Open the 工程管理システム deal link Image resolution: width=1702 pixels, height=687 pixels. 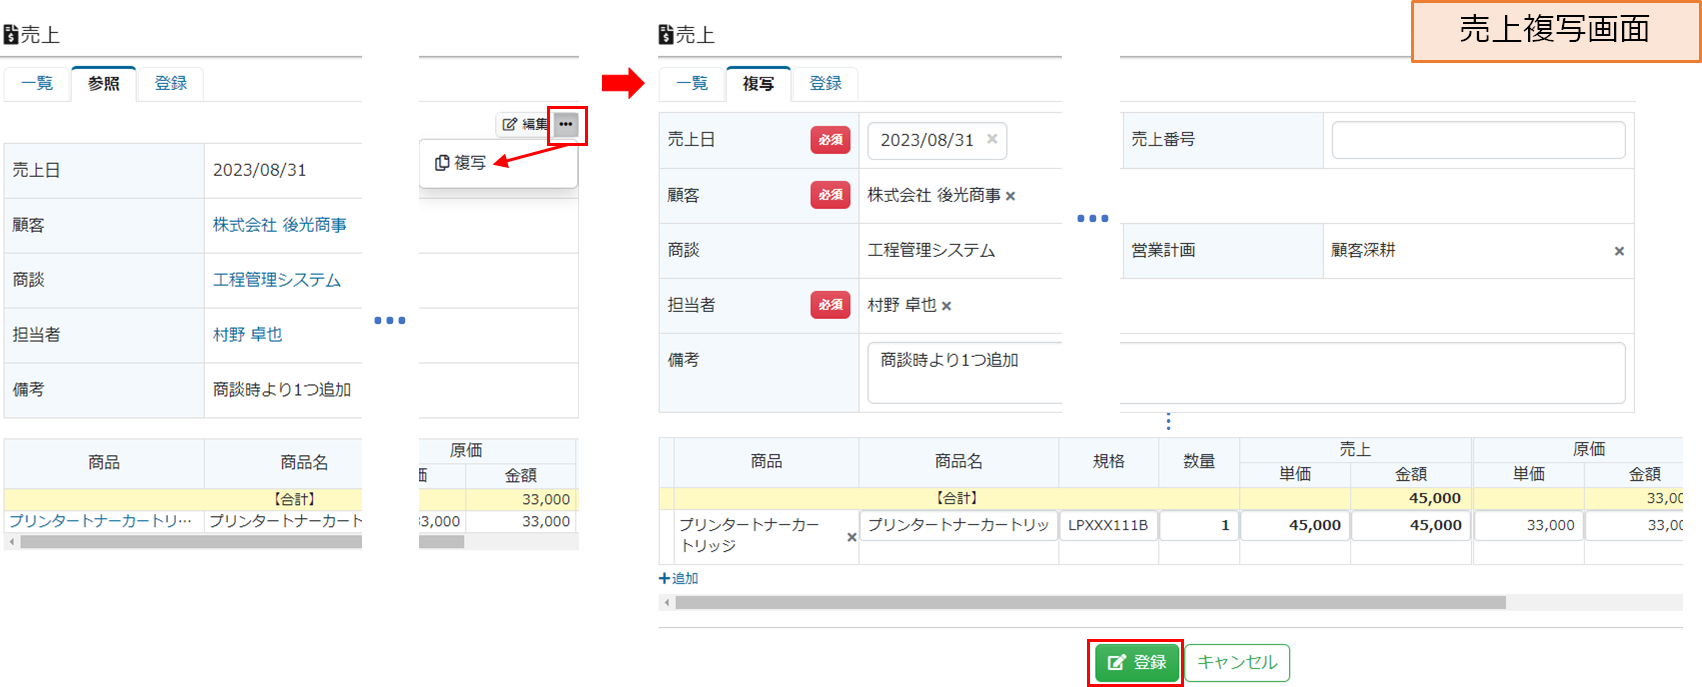click(277, 280)
